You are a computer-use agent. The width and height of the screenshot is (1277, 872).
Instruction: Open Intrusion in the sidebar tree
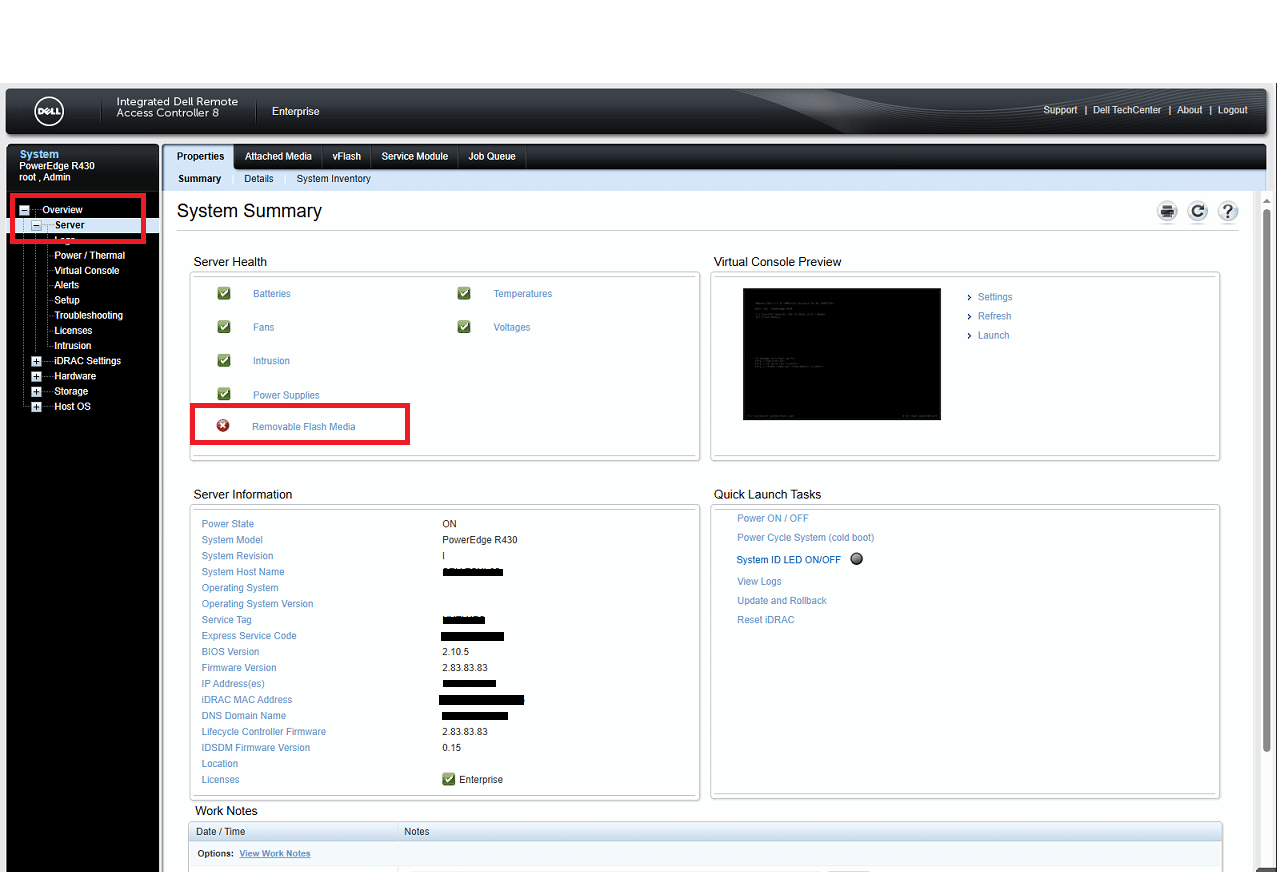point(72,346)
